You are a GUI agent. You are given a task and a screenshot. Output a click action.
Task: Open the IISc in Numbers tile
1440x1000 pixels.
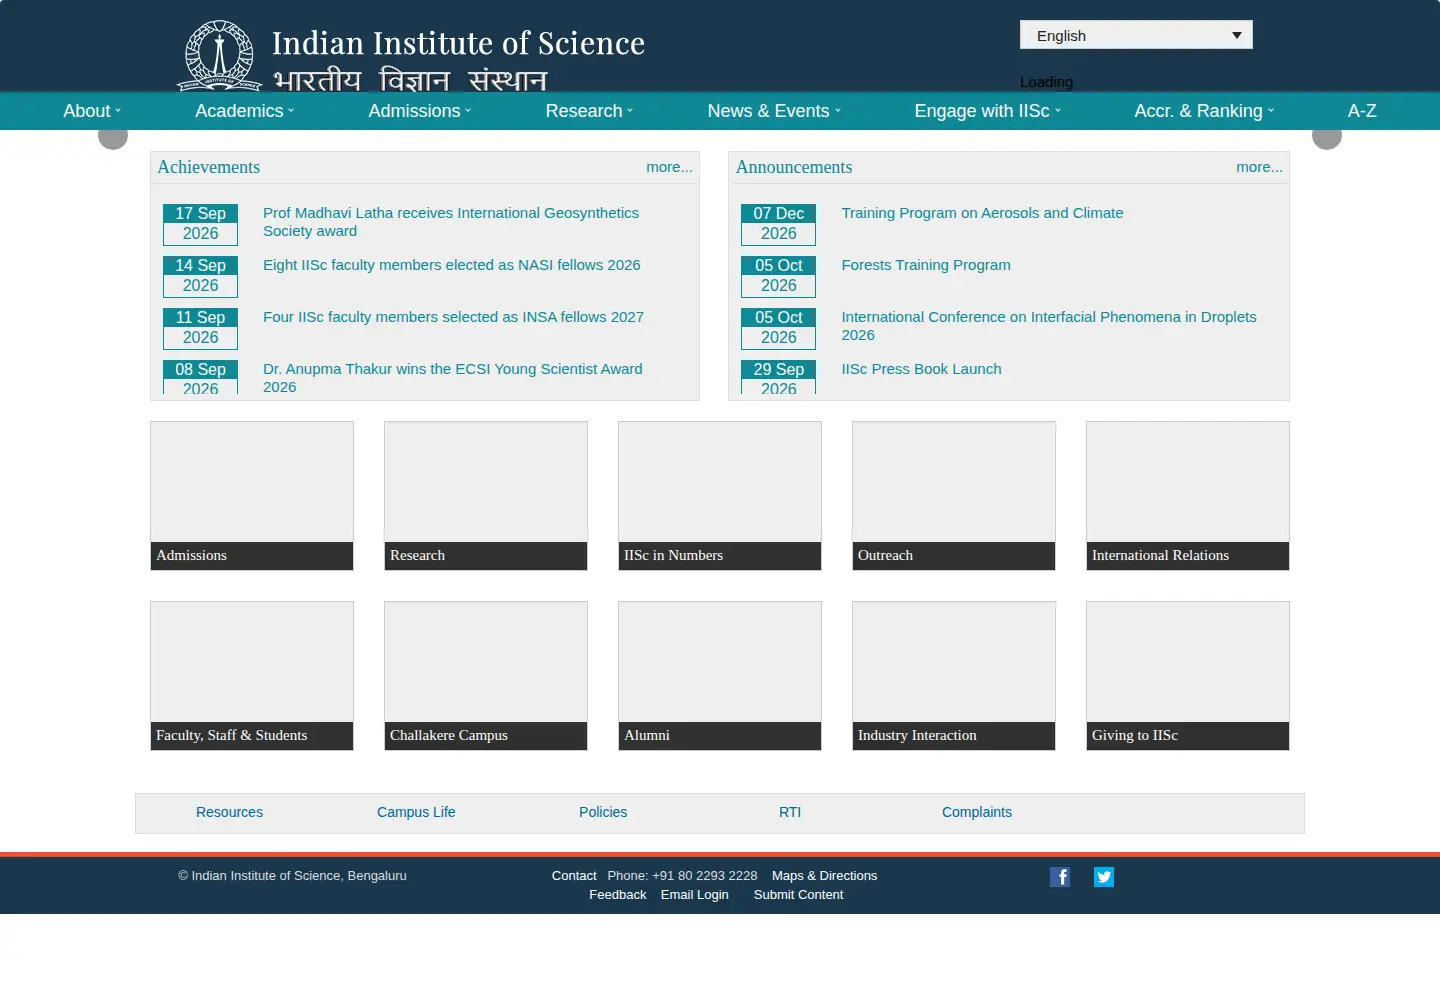click(720, 496)
